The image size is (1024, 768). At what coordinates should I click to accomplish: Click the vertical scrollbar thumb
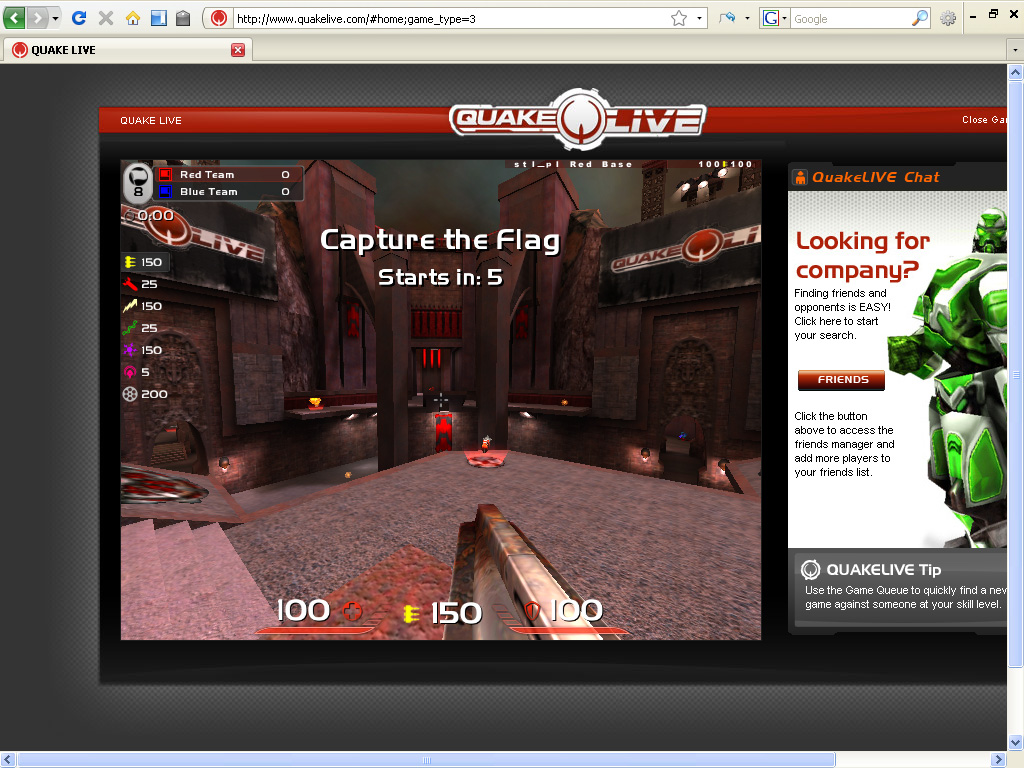[x=1015, y=374]
